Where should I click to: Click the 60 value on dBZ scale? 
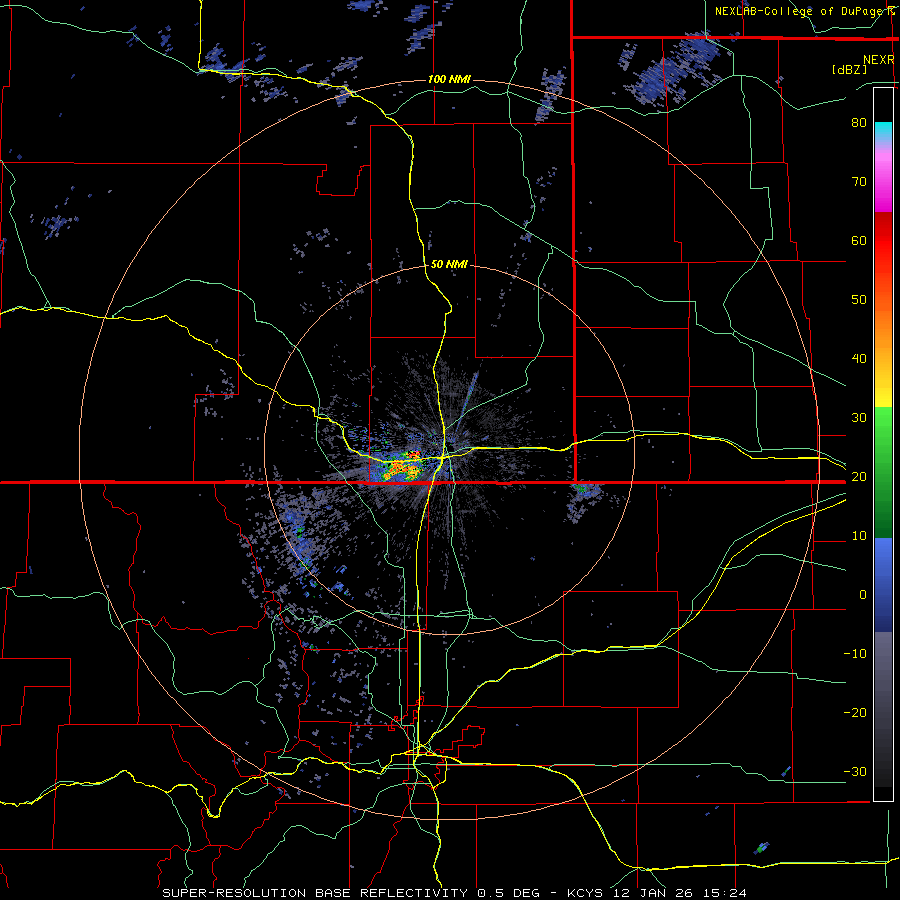(859, 240)
